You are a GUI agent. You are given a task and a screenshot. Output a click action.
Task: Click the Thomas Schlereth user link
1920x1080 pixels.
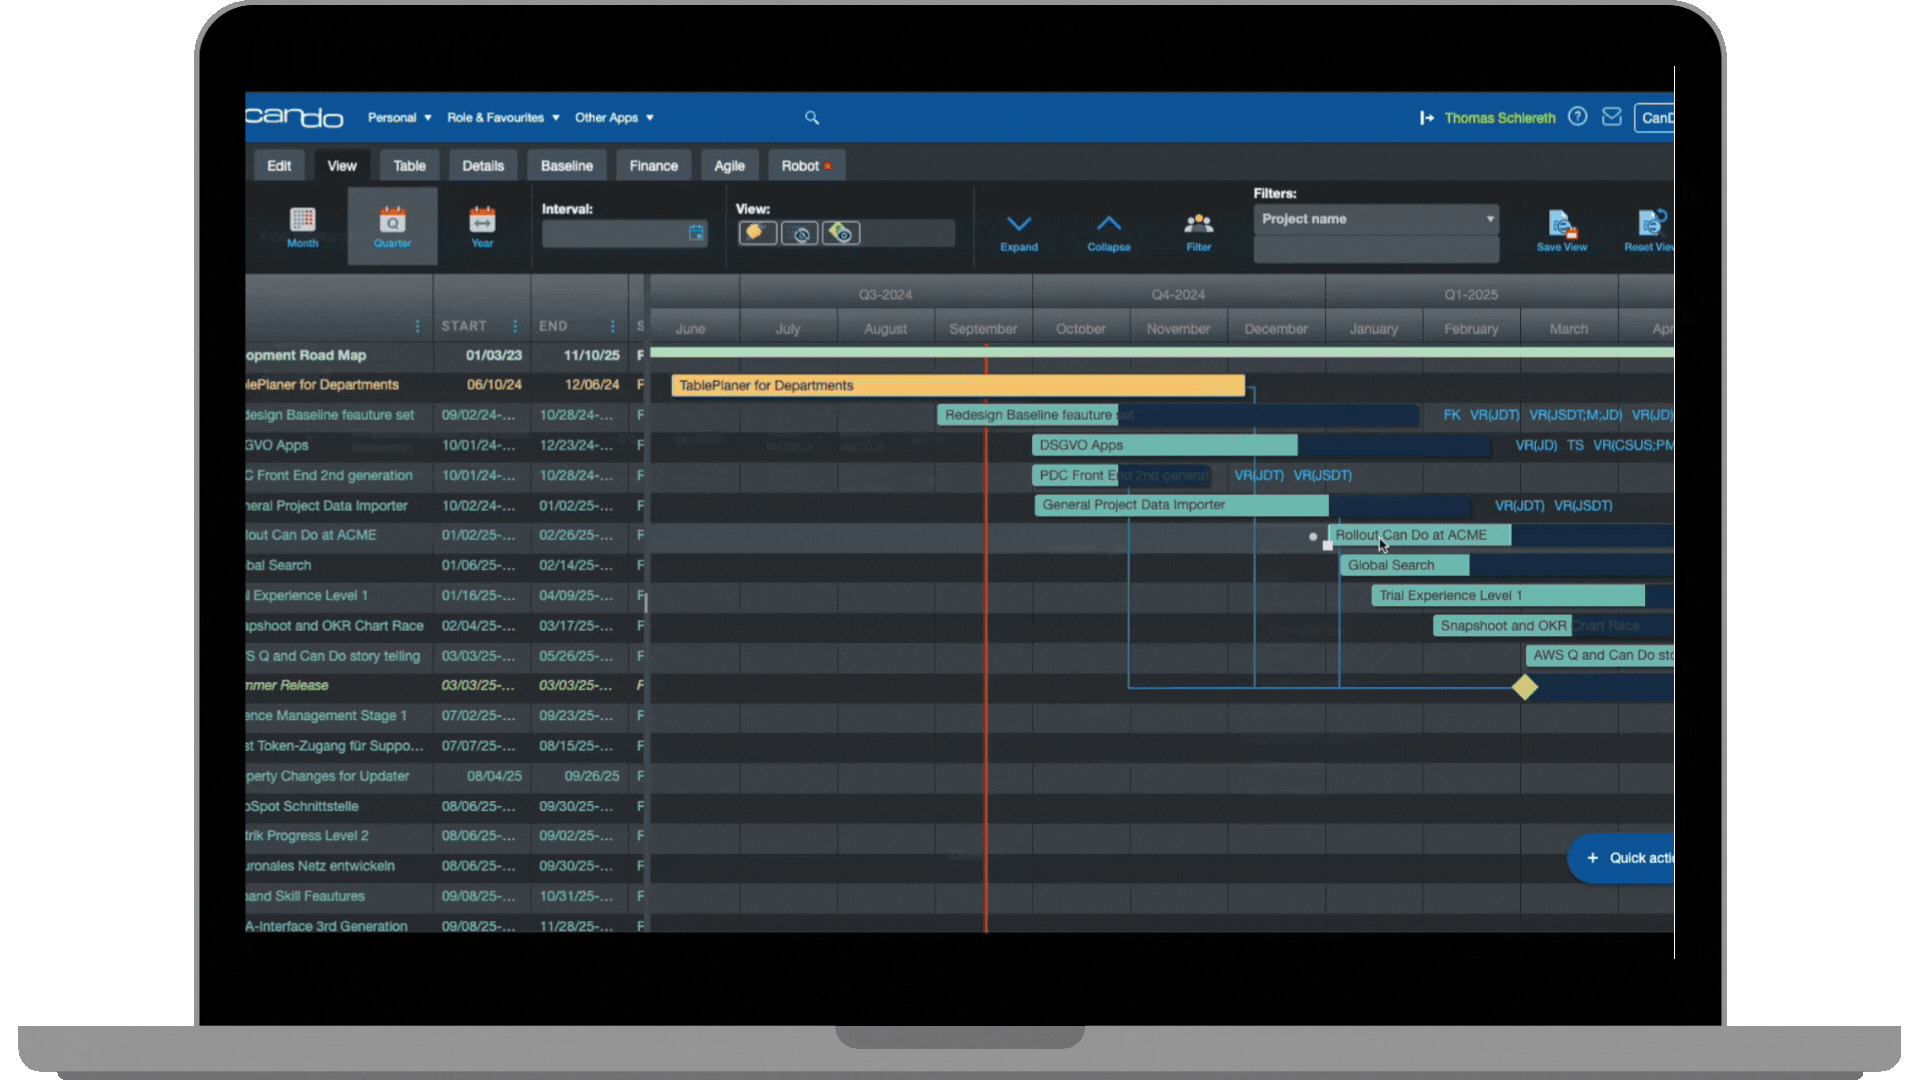[1499, 118]
